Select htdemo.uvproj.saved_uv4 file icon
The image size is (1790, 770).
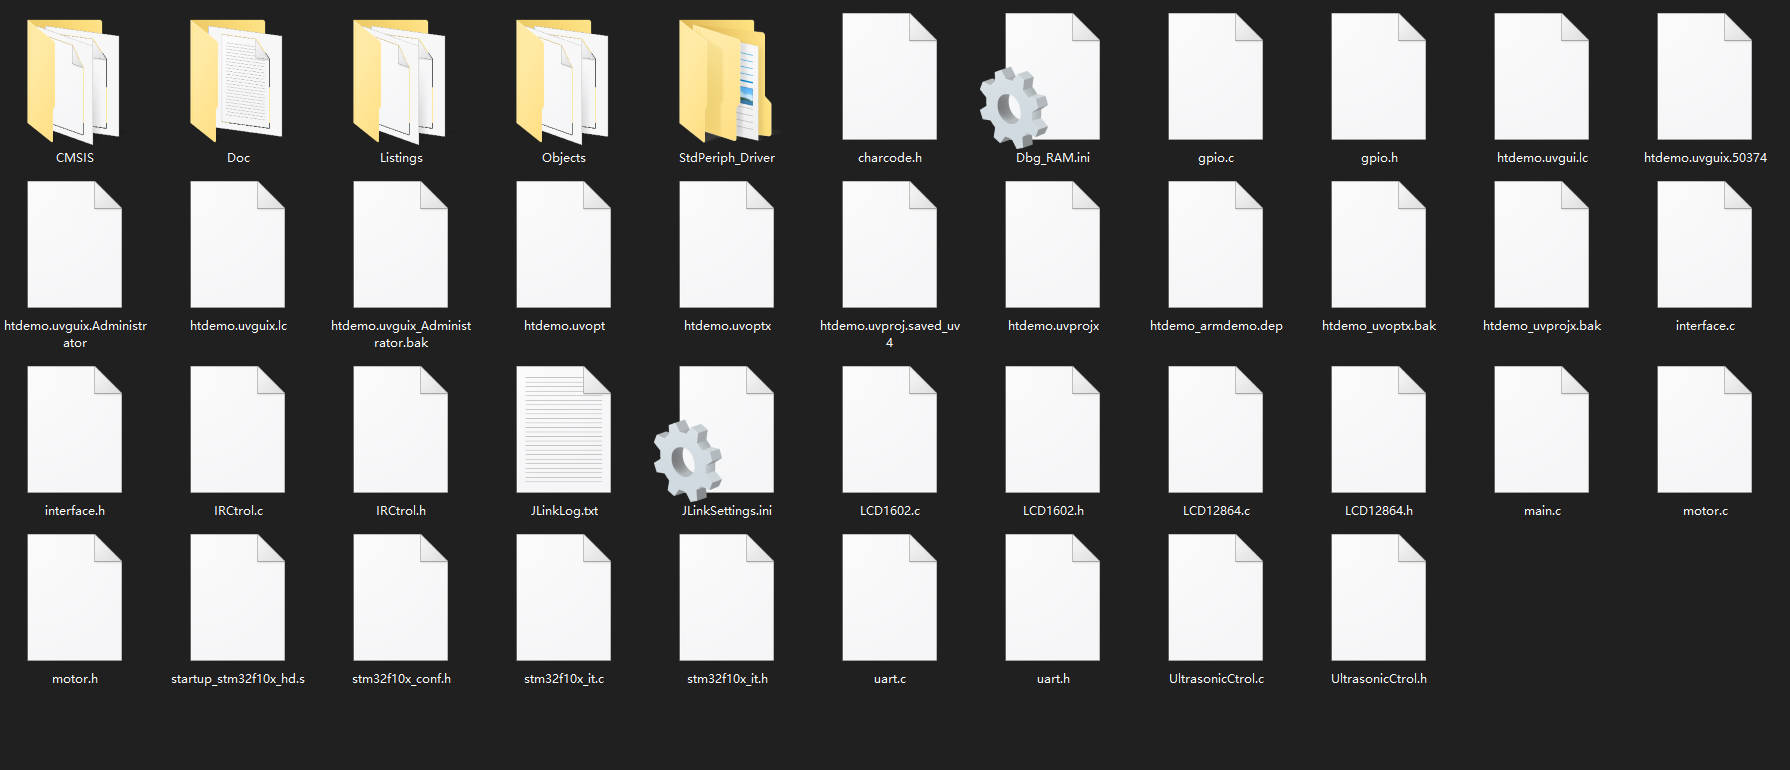889,244
